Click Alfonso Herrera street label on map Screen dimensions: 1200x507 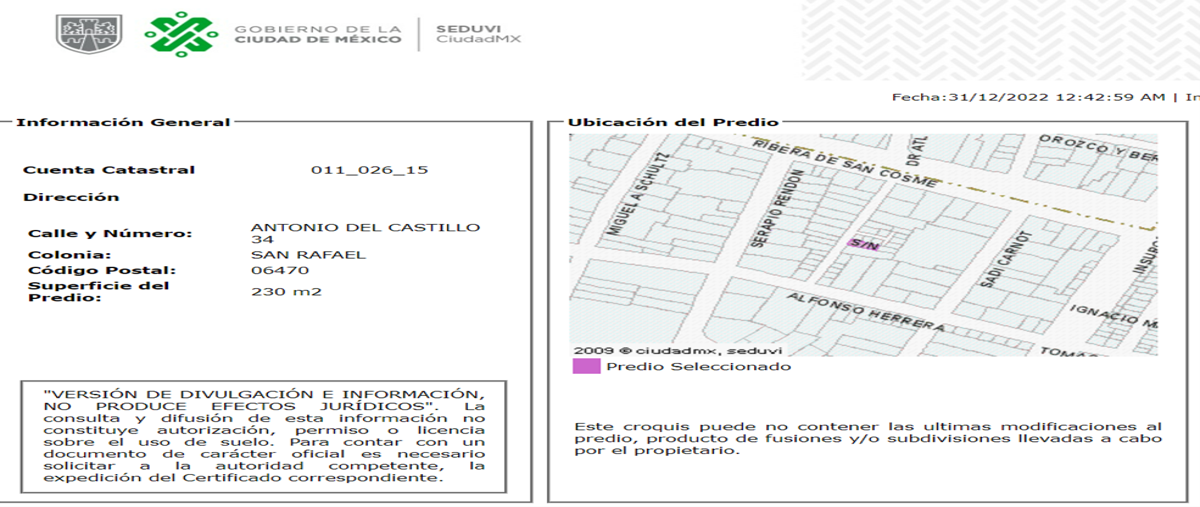click(863, 312)
